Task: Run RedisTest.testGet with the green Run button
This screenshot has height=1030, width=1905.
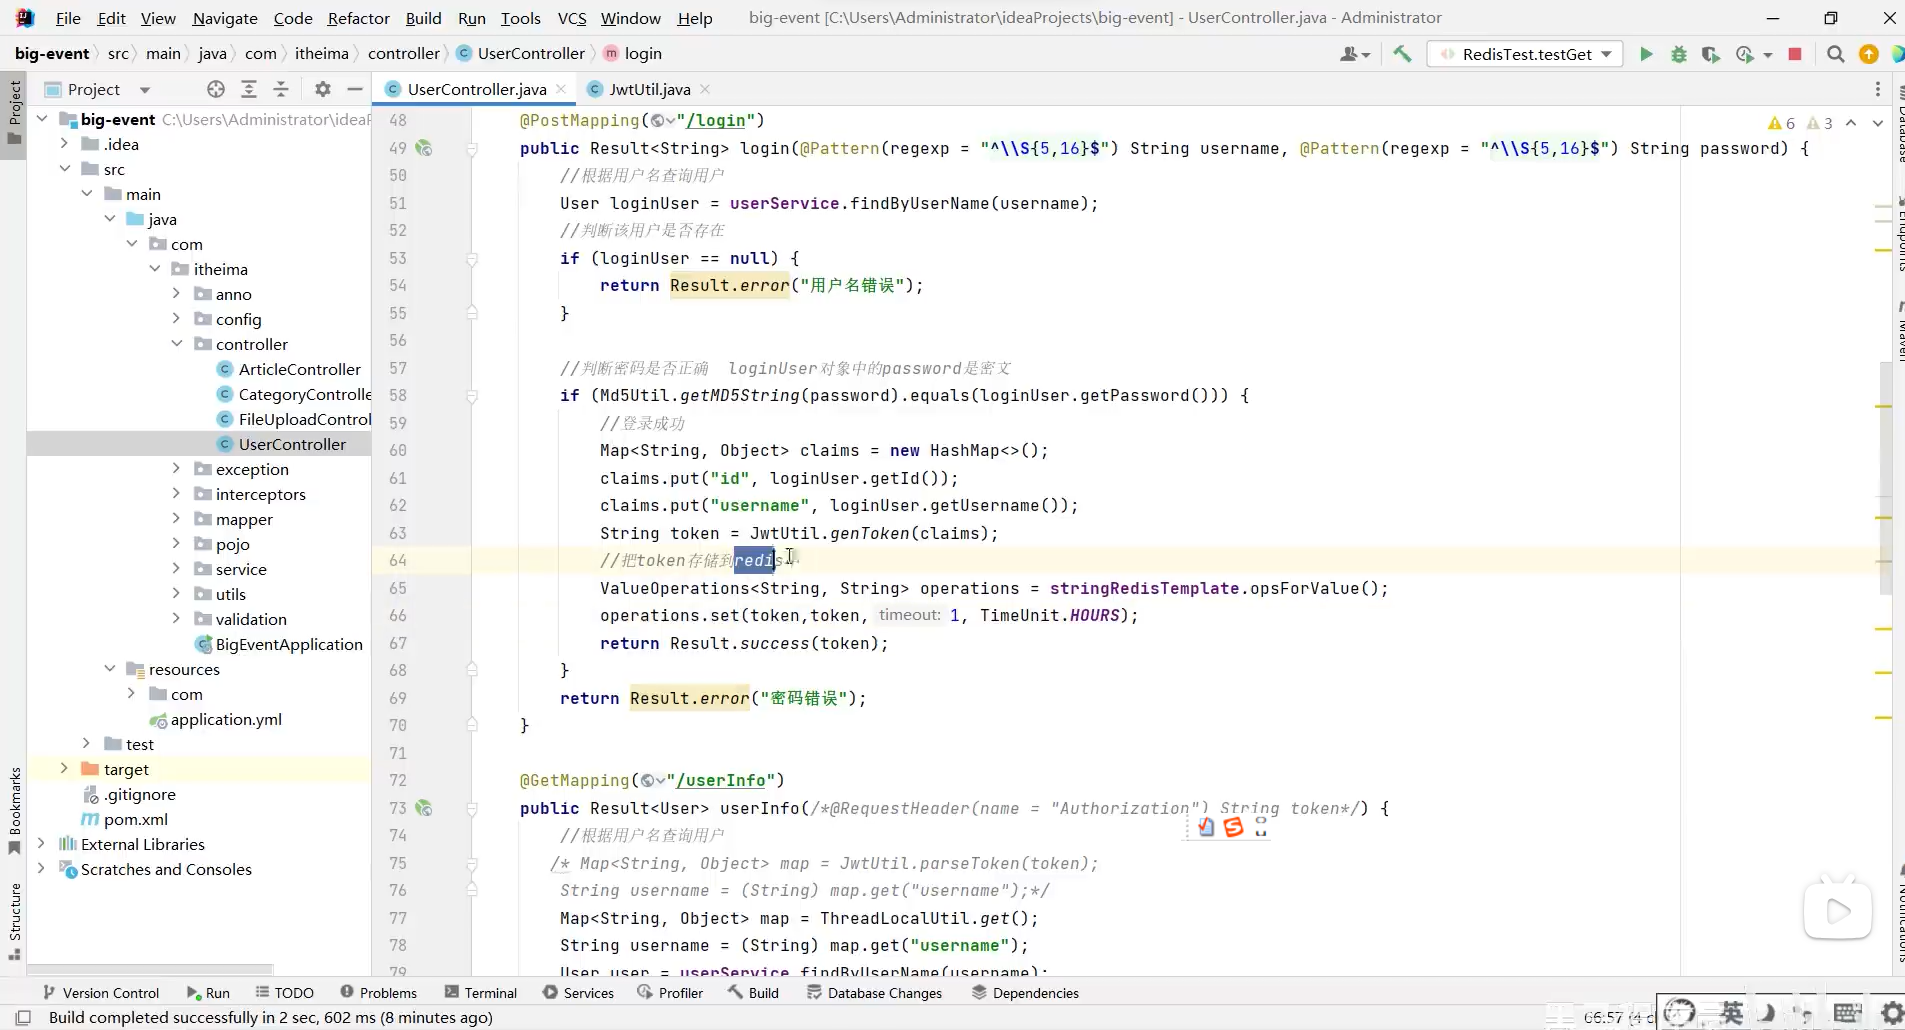Action: (x=1645, y=54)
